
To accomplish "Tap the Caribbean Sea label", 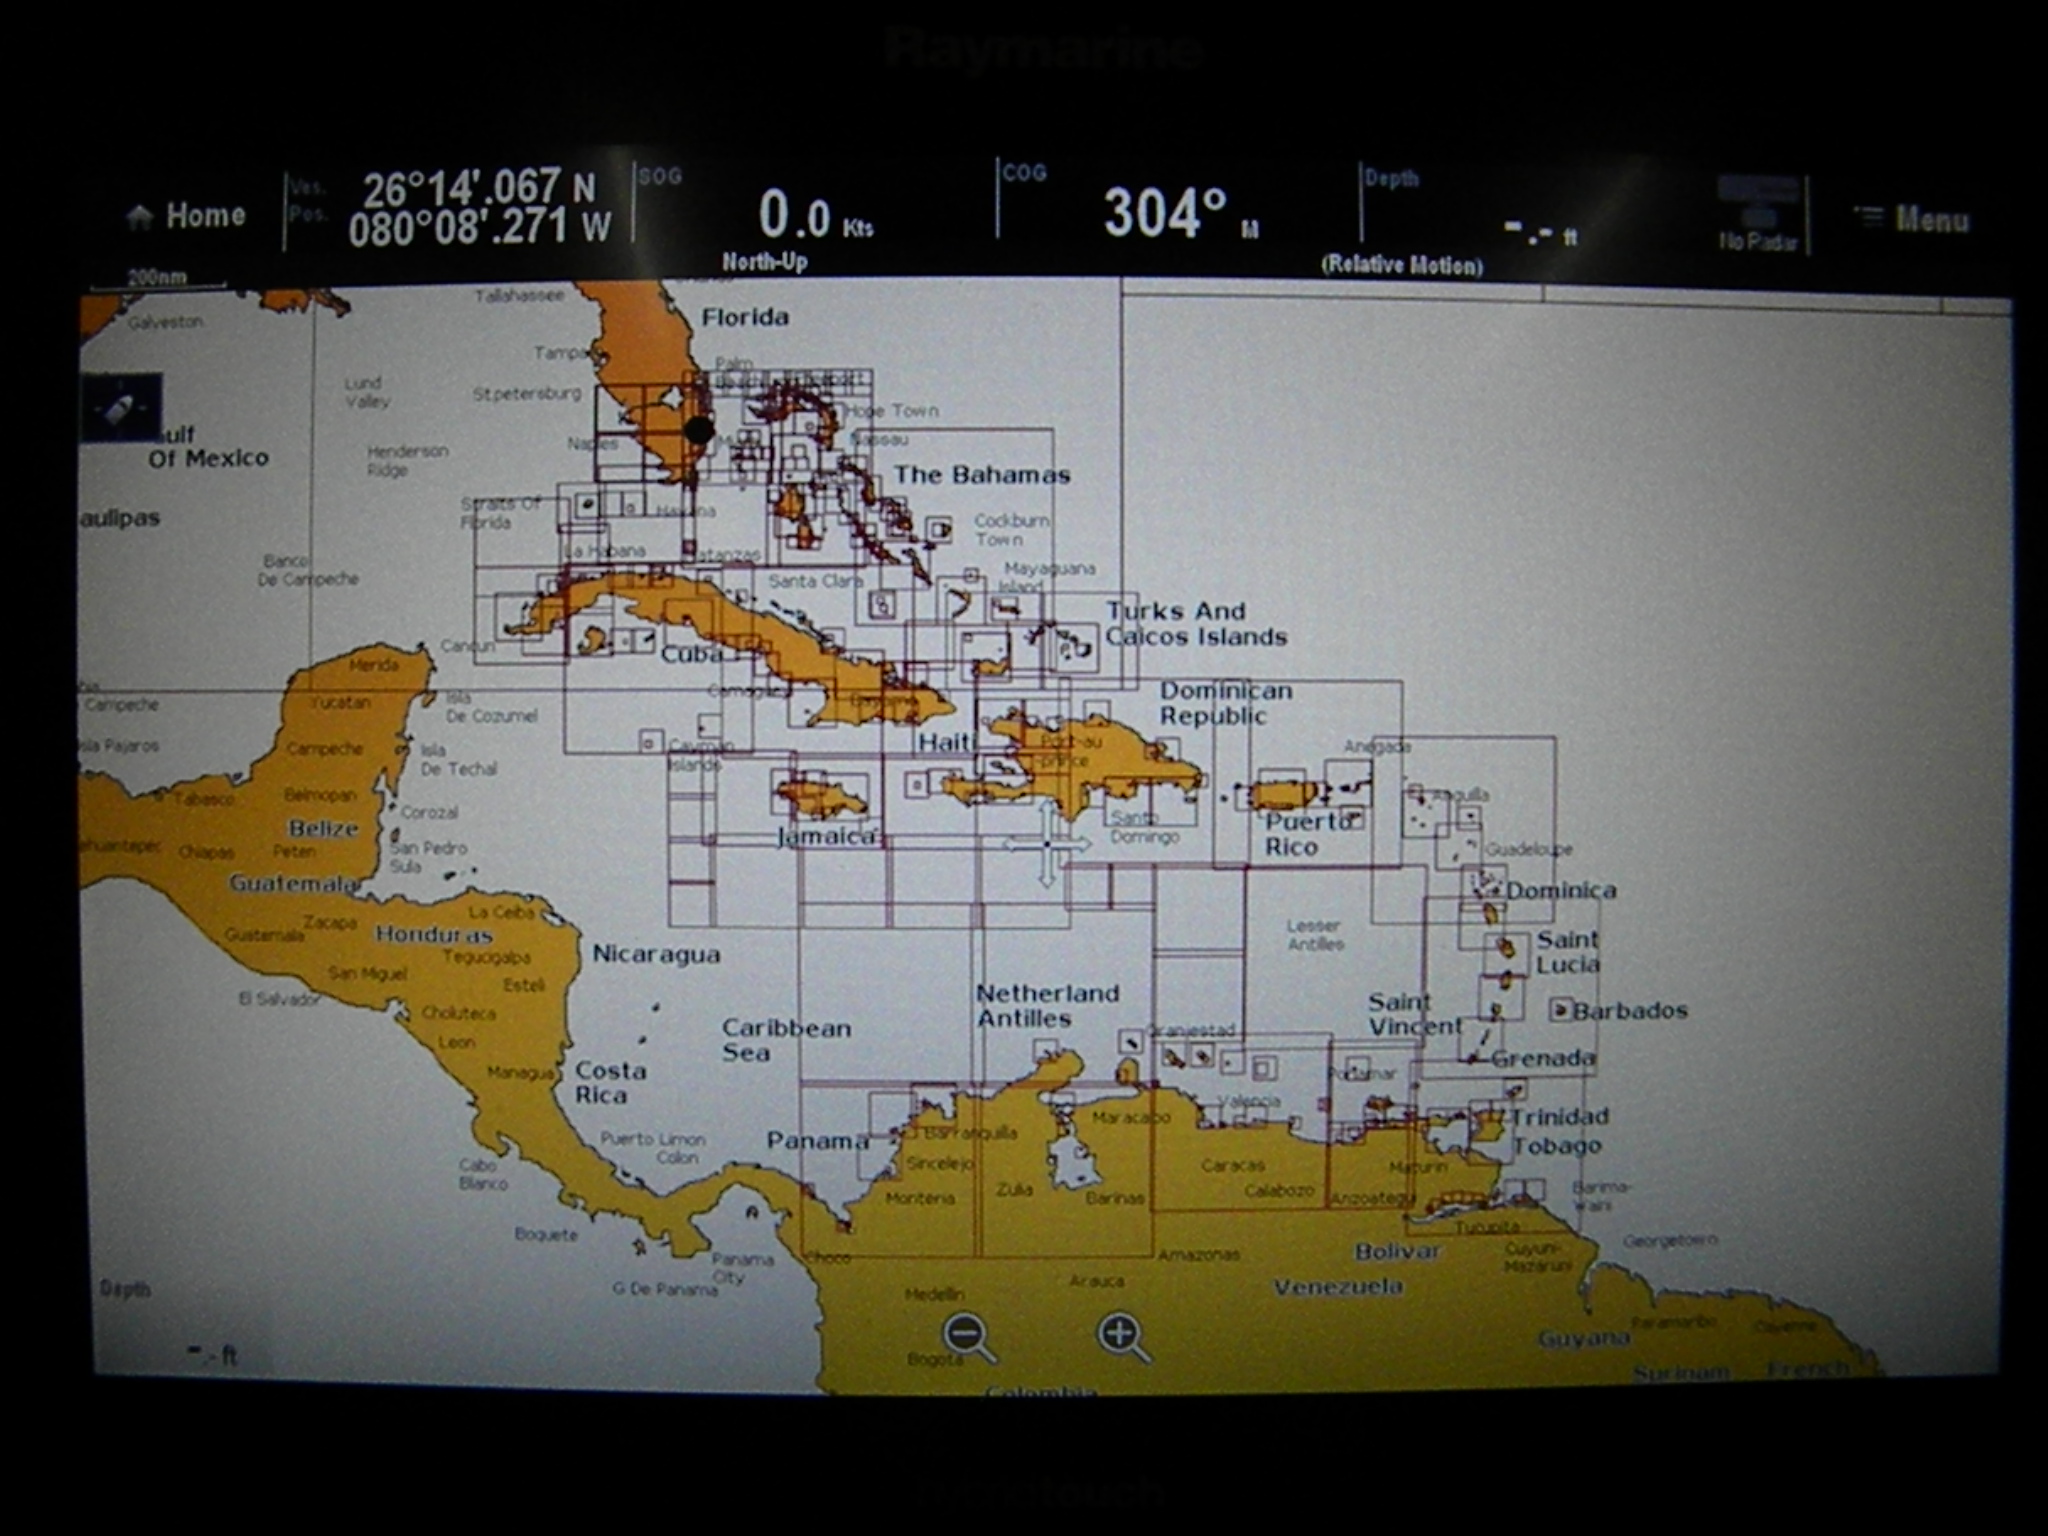I will [x=786, y=1040].
